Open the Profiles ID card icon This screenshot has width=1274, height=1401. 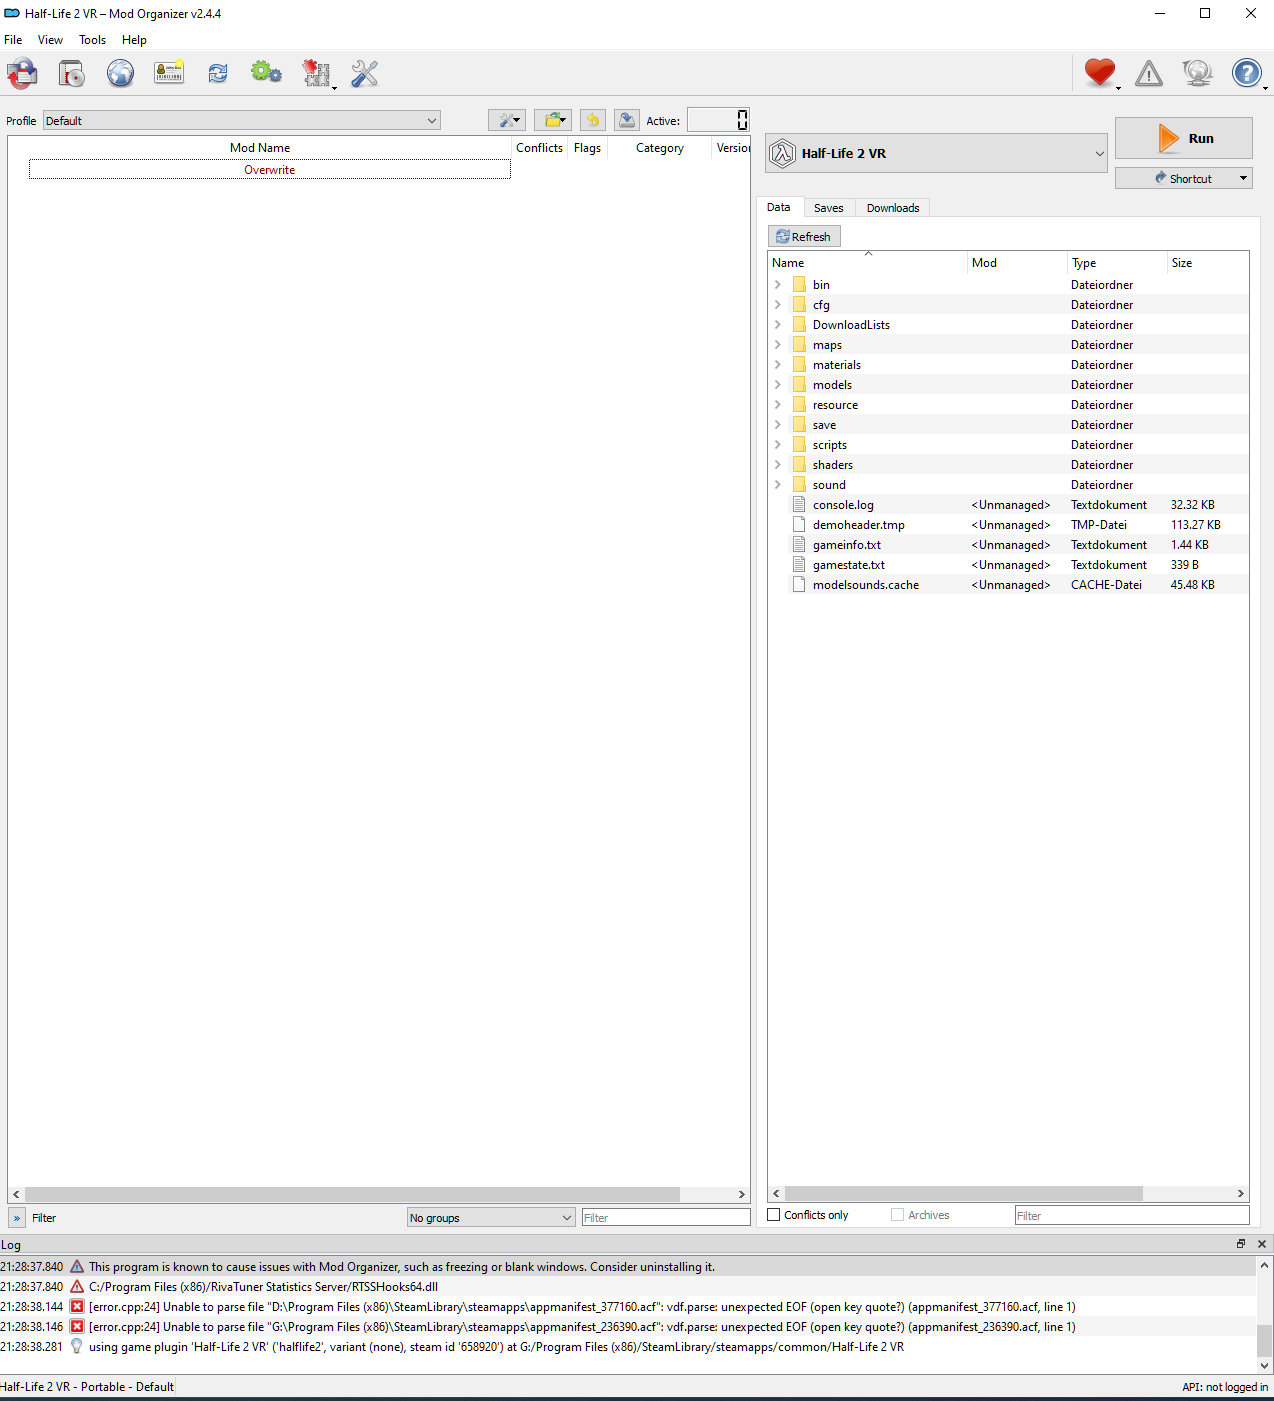(x=169, y=73)
